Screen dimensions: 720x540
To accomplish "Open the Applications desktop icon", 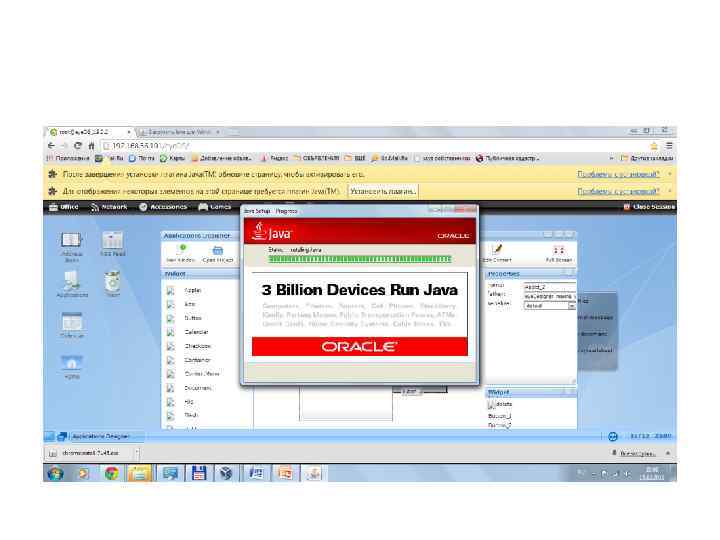I will pyautogui.click(x=72, y=284).
